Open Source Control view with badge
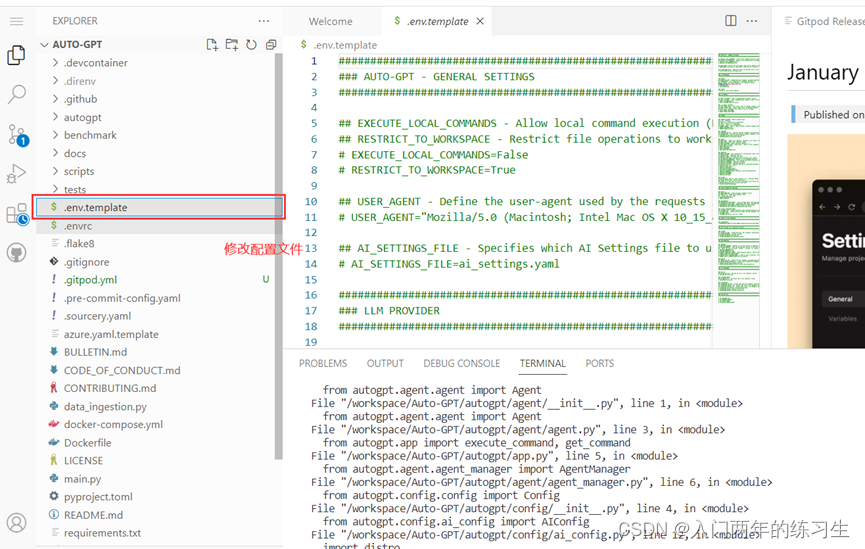This screenshot has width=865, height=549. 17,135
